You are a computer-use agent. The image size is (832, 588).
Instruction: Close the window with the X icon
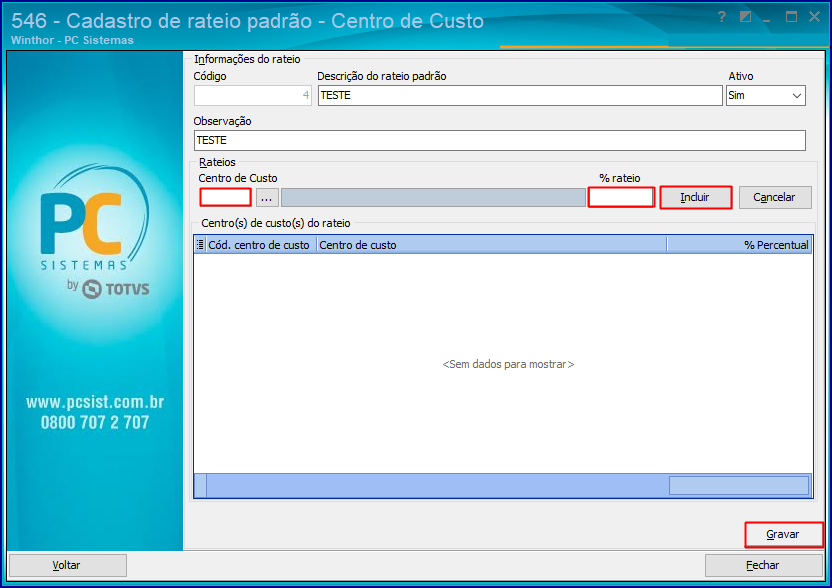tap(814, 17)
